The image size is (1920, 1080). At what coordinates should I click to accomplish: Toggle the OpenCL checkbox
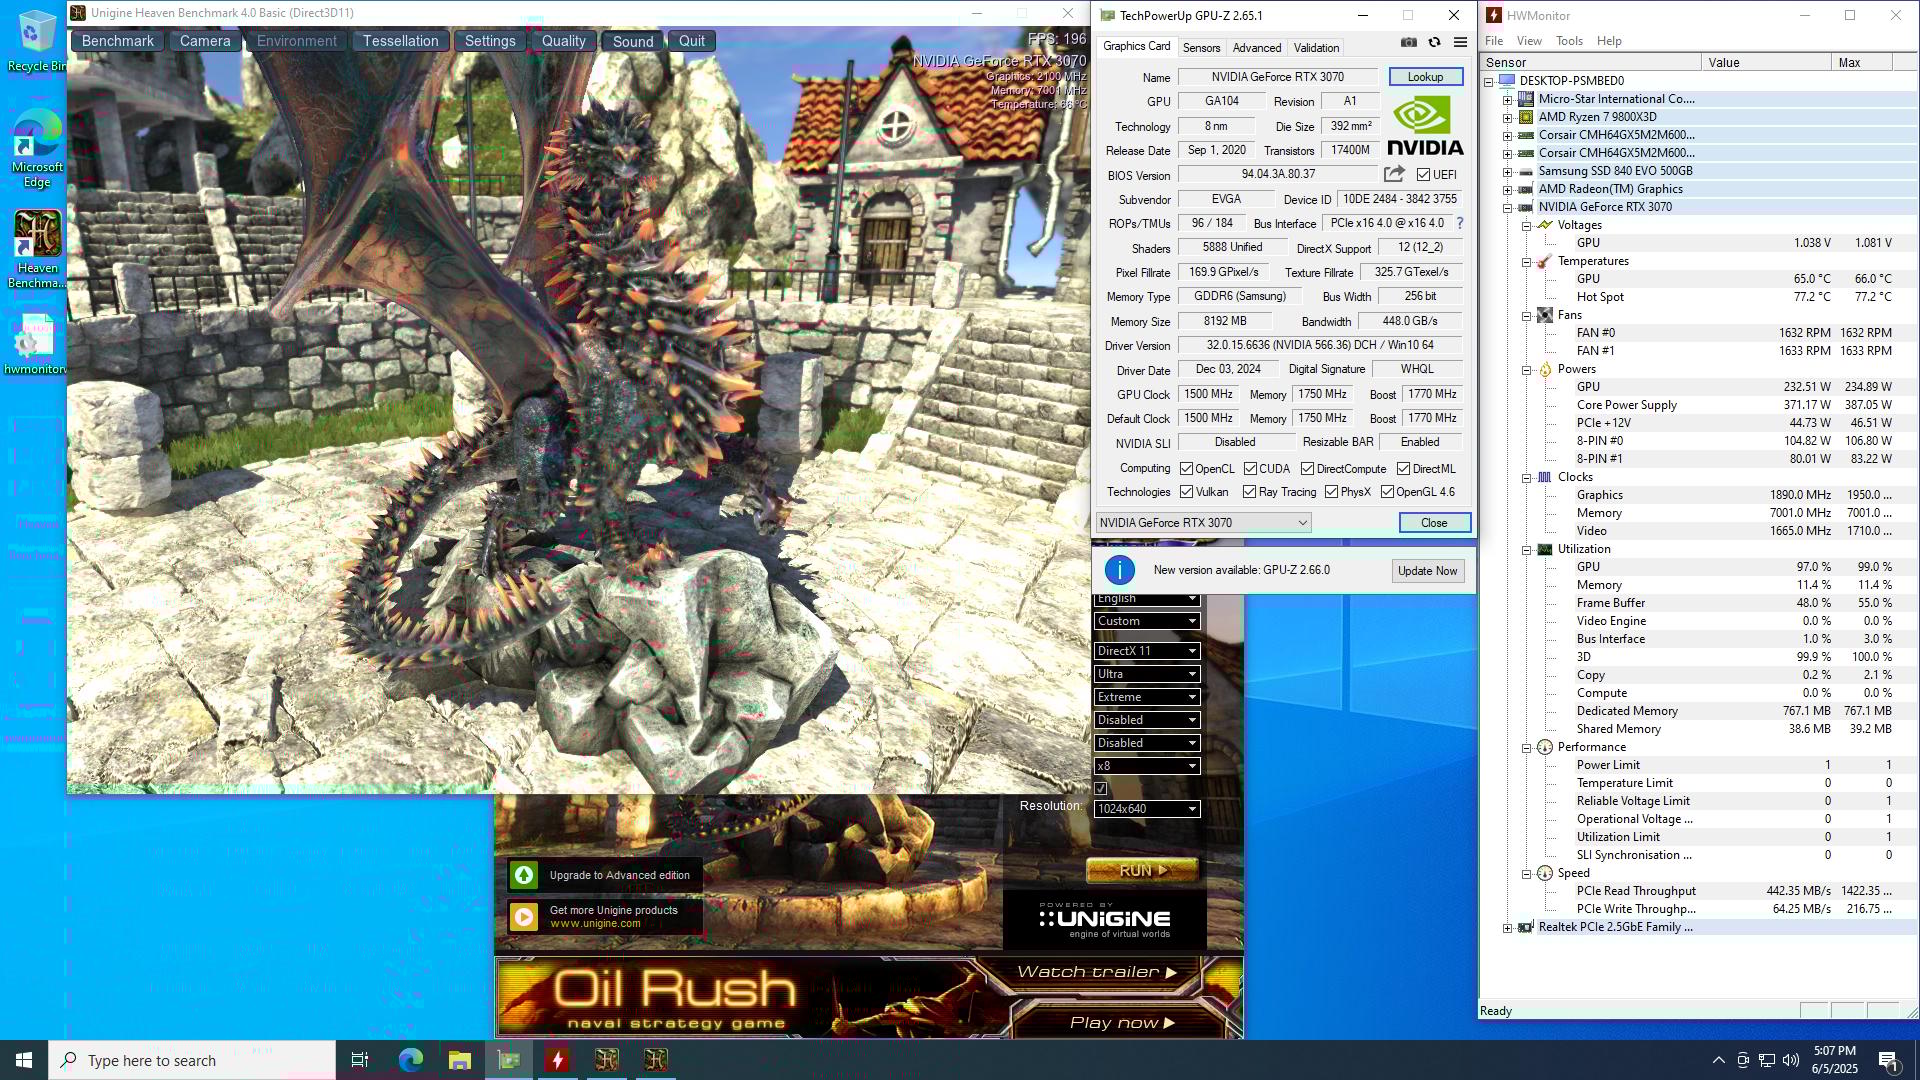click(1186, 469)
